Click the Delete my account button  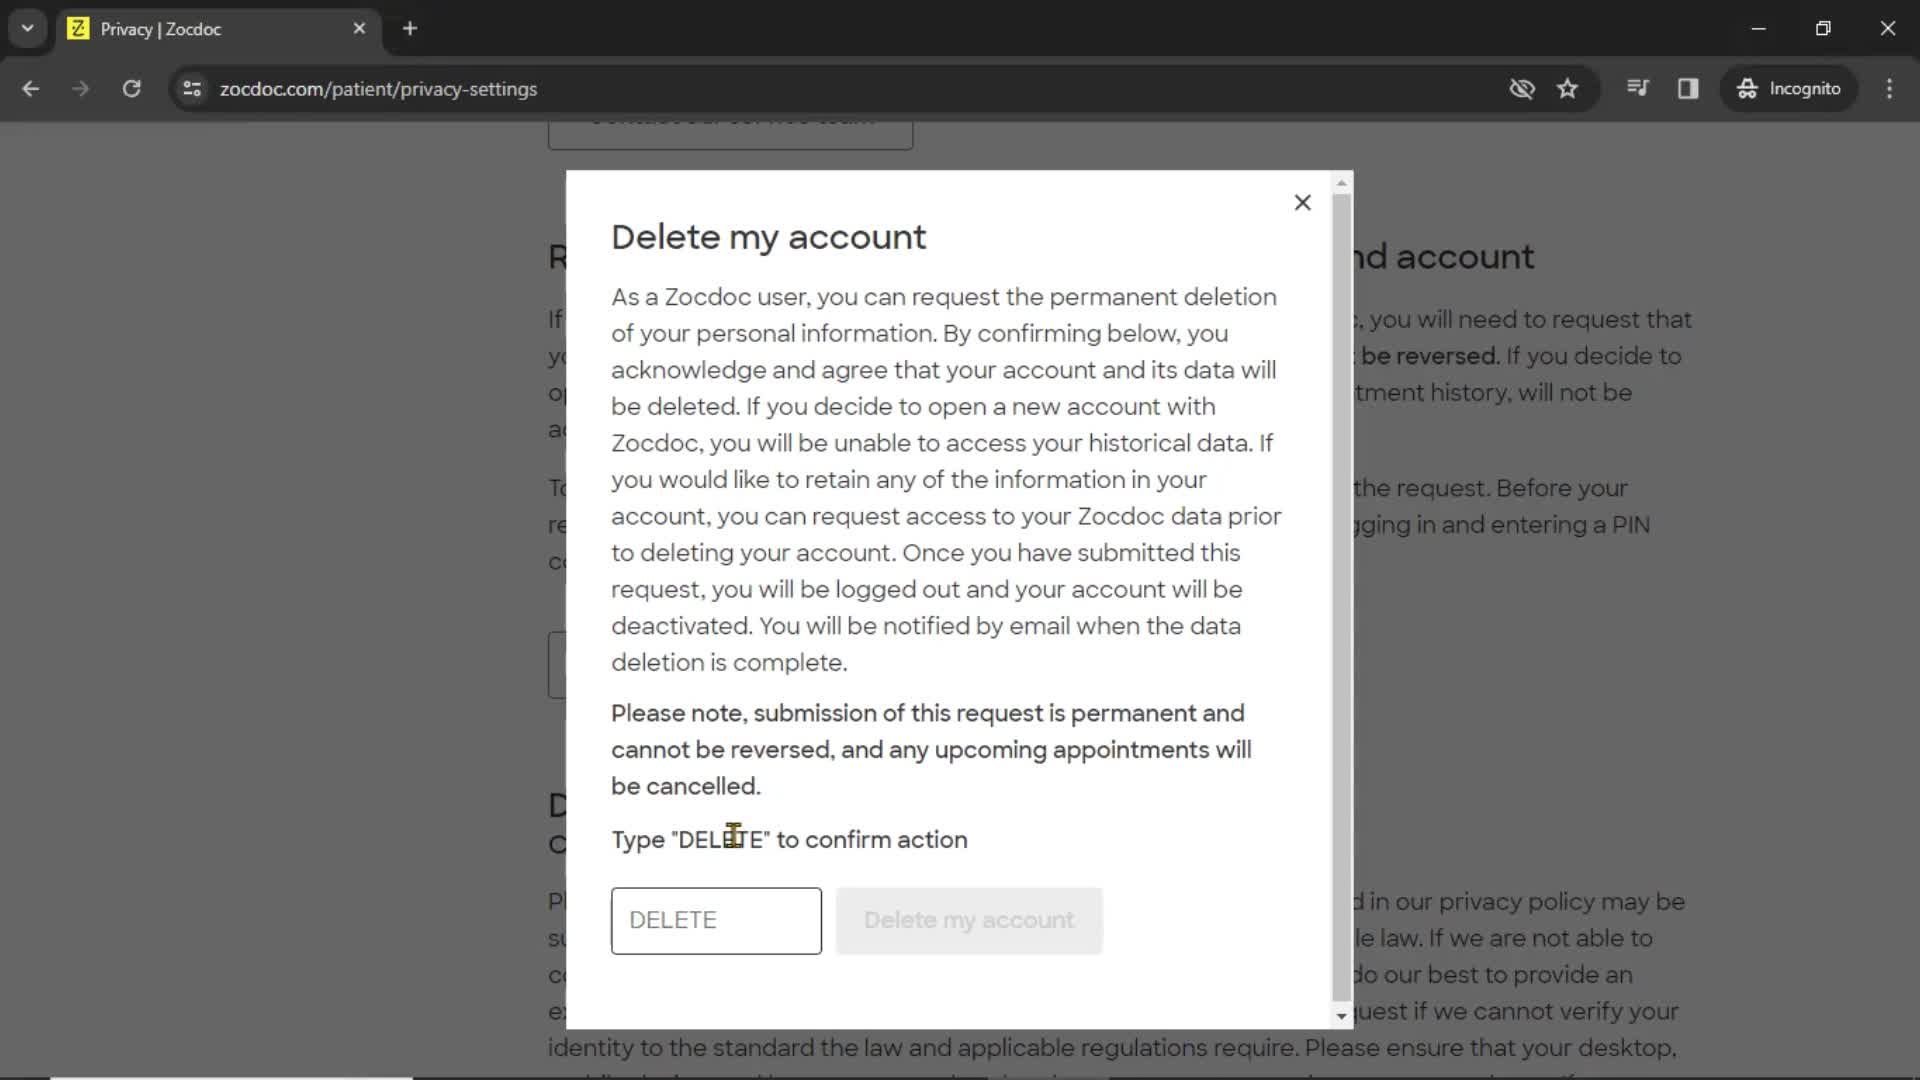click(969, 920)
